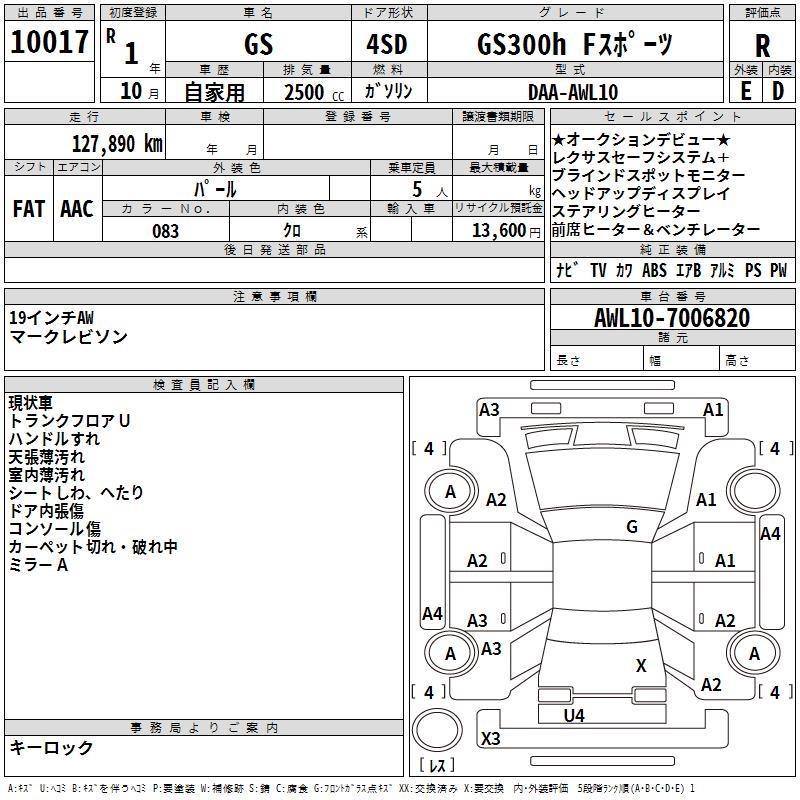This screenshot has width=800, height=800.
Task: Click the evaluation score R
Action: [762, 46]
